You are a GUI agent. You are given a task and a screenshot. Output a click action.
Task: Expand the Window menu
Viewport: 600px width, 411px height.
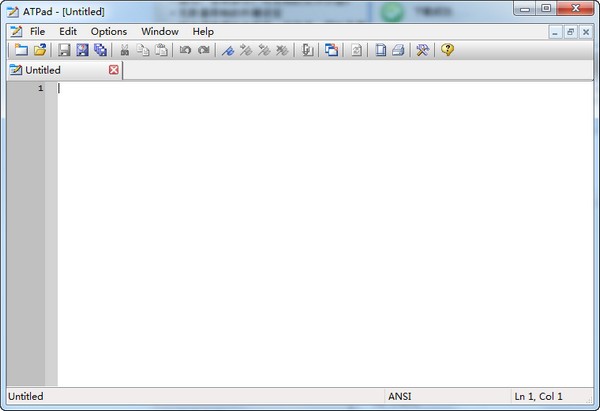click(x=160, y=31)
